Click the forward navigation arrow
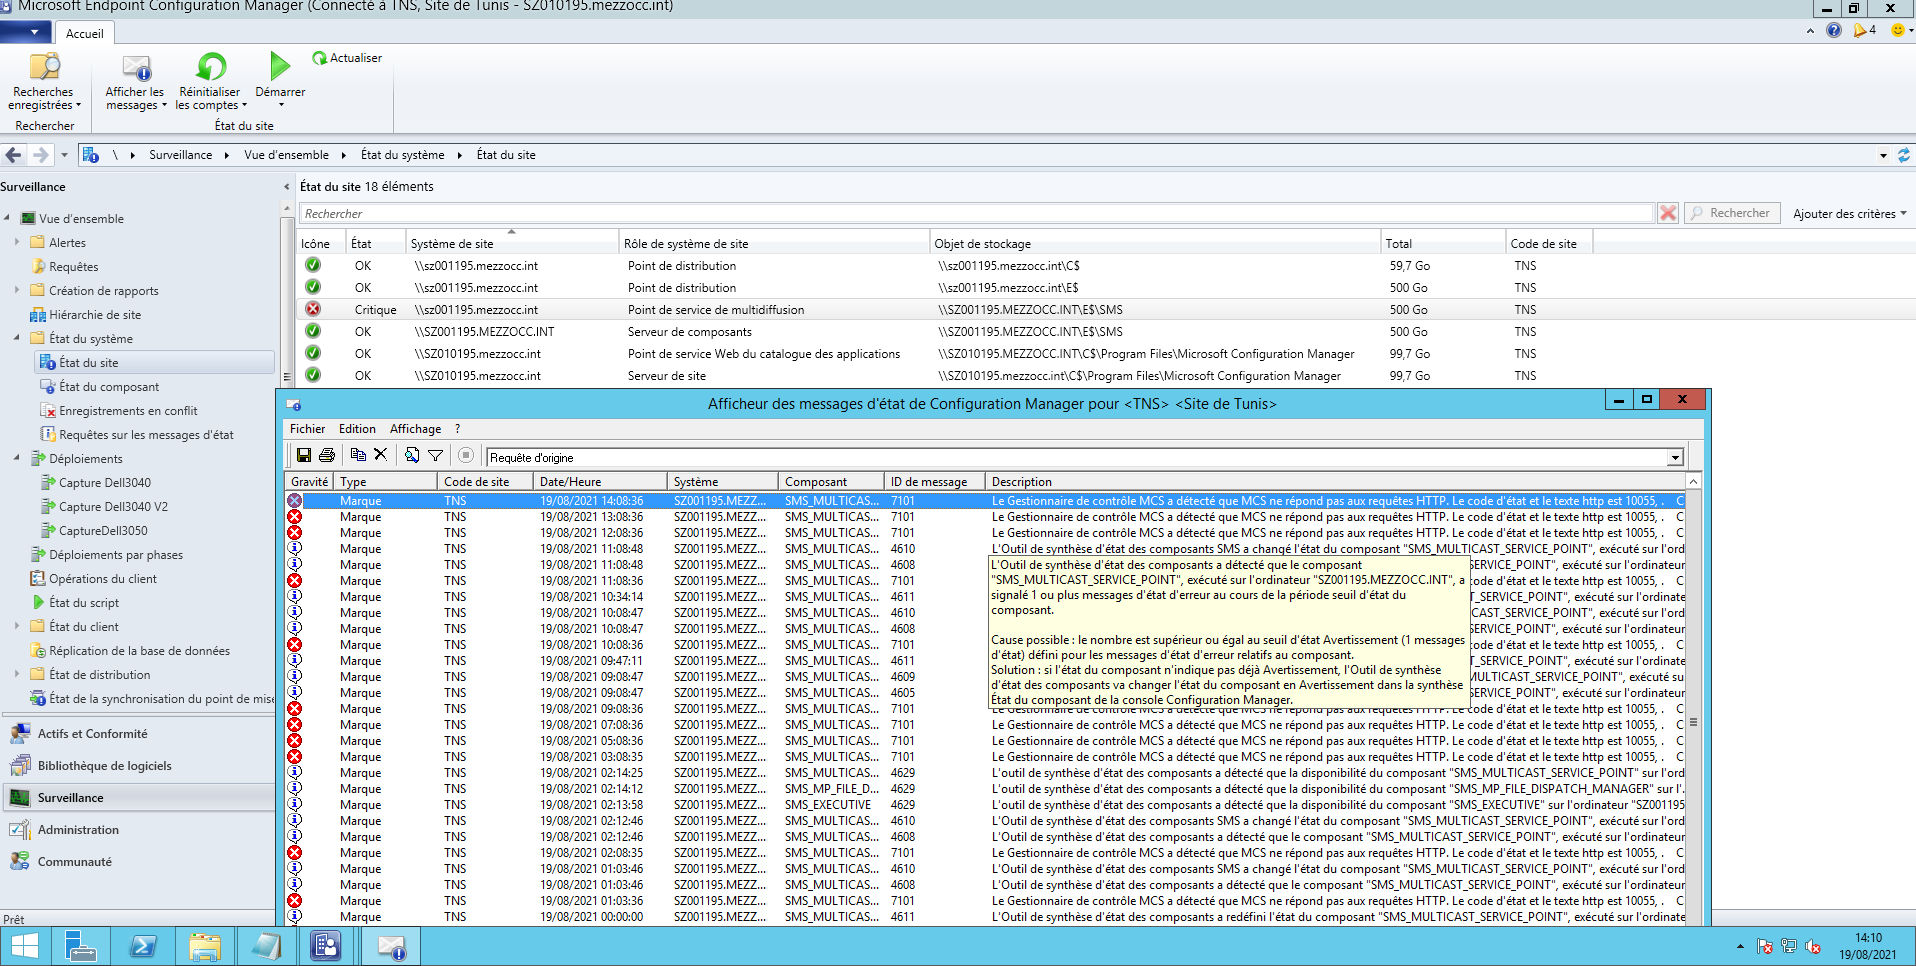This screenshot has height=966, width=1916. (40, 155)
